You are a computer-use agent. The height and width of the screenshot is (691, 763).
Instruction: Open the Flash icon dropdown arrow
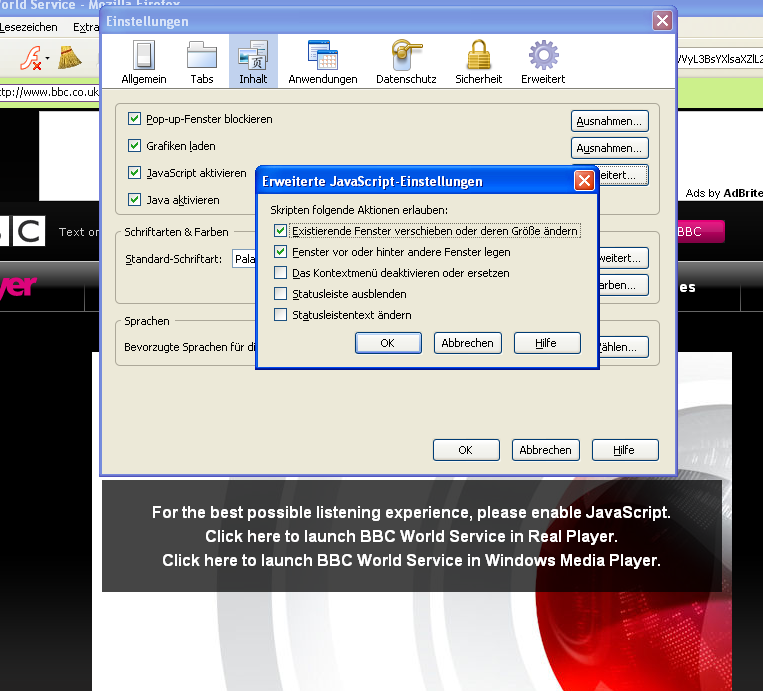[x=47, y=58]
